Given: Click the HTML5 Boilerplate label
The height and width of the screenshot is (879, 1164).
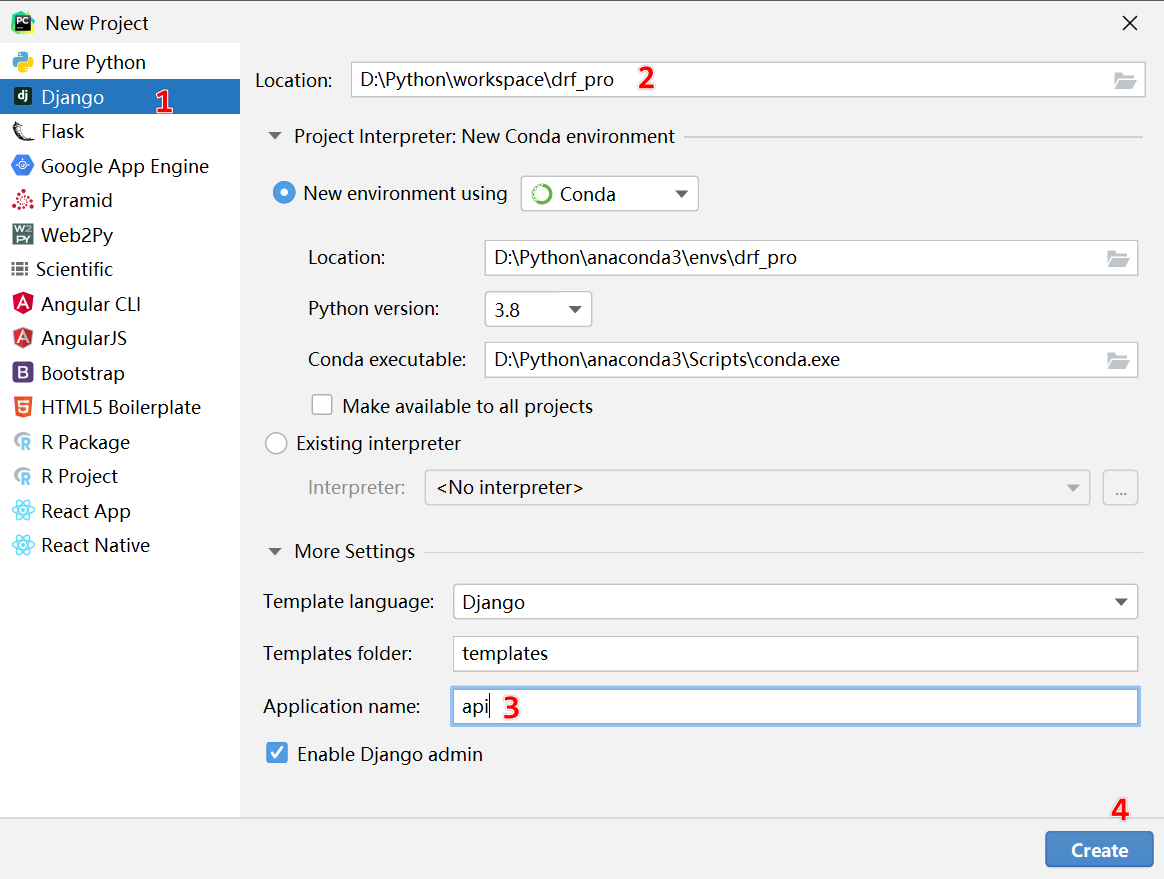Looking at the screenshot, I should pos(121,408).
